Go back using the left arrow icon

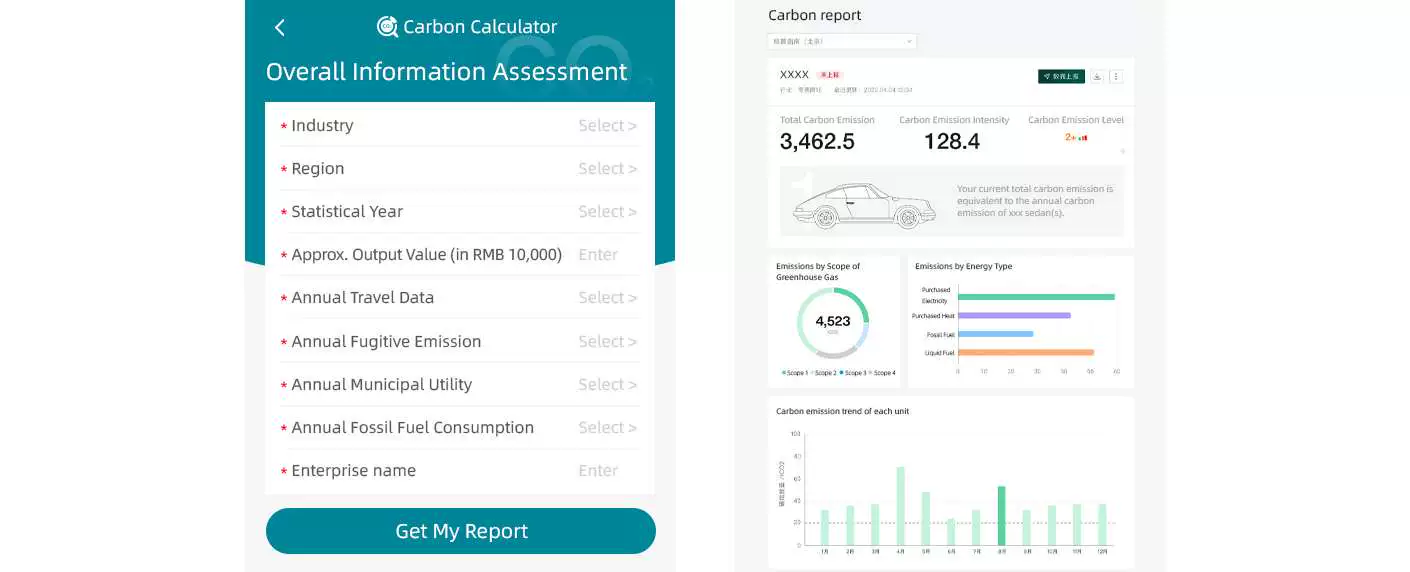[x=280, y=28]
